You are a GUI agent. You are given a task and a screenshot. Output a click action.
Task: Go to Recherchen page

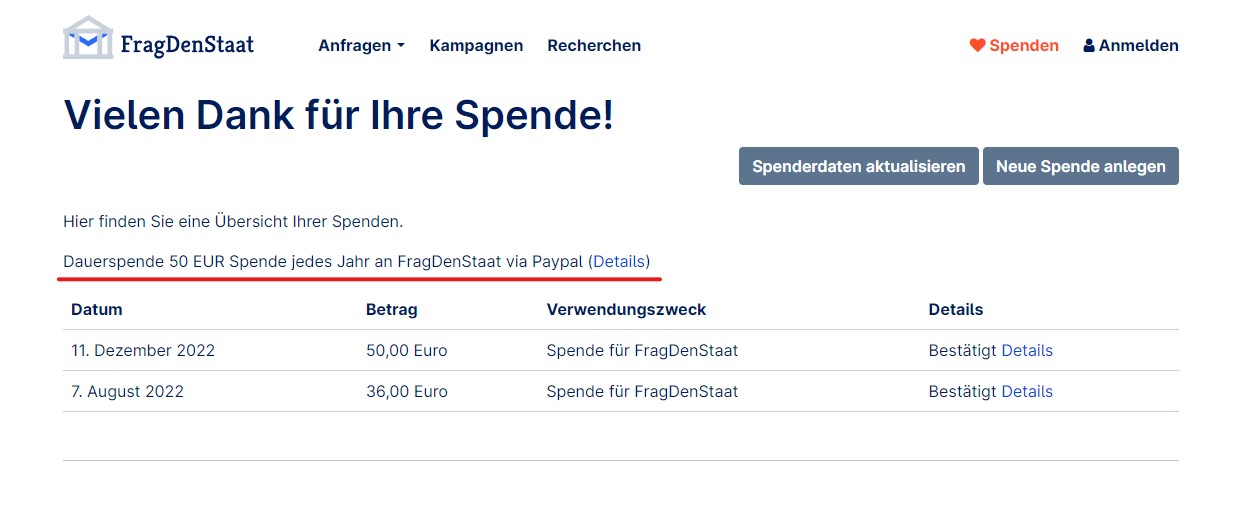pyautogui.click(x=594, y=46)
